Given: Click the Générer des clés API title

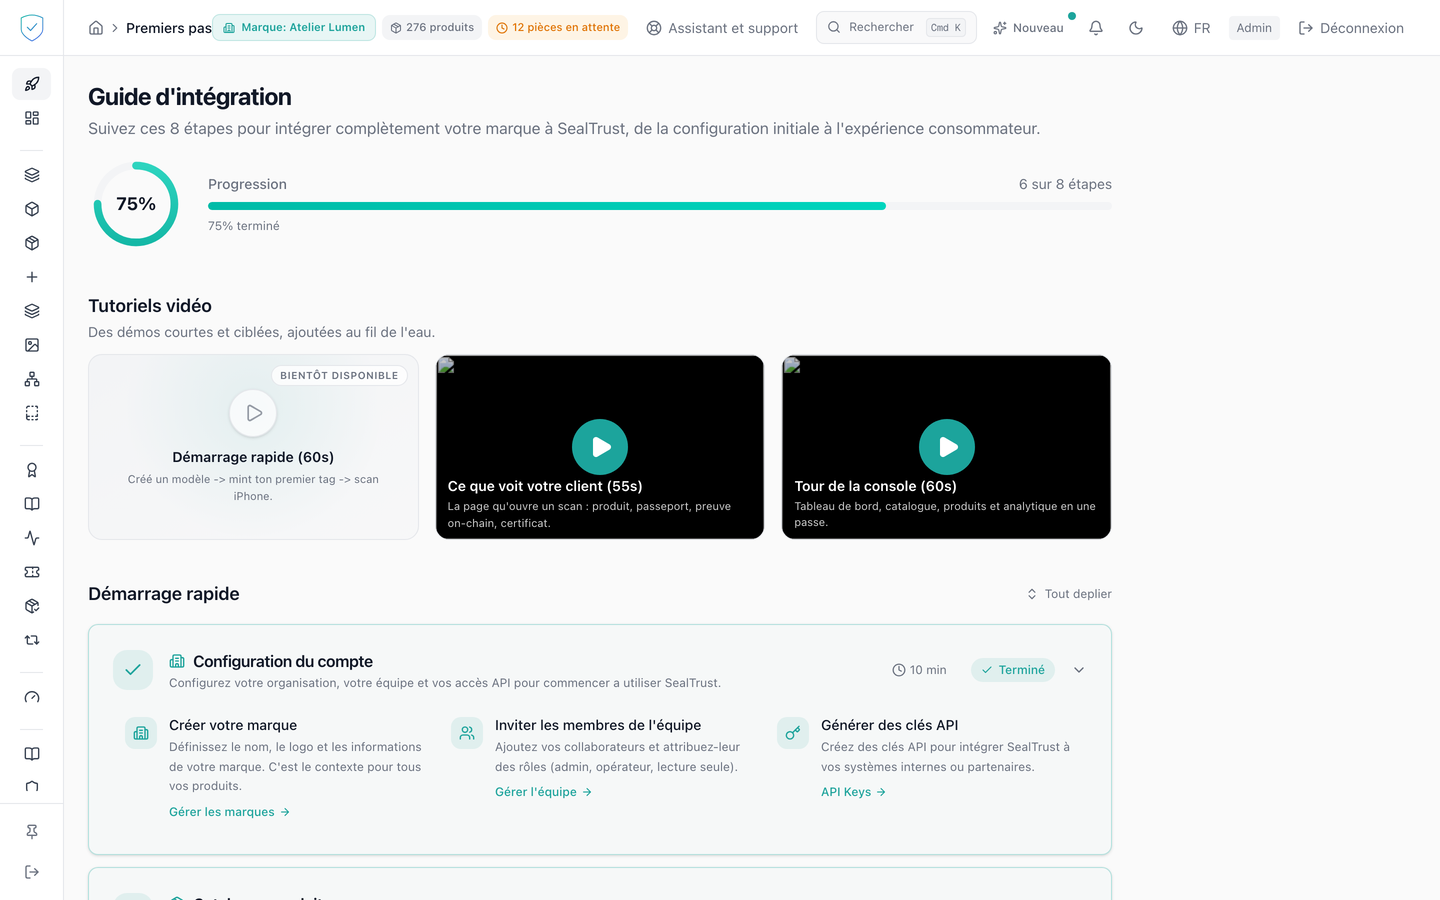Looking at the screenshot, I should (x=890, y=725).
